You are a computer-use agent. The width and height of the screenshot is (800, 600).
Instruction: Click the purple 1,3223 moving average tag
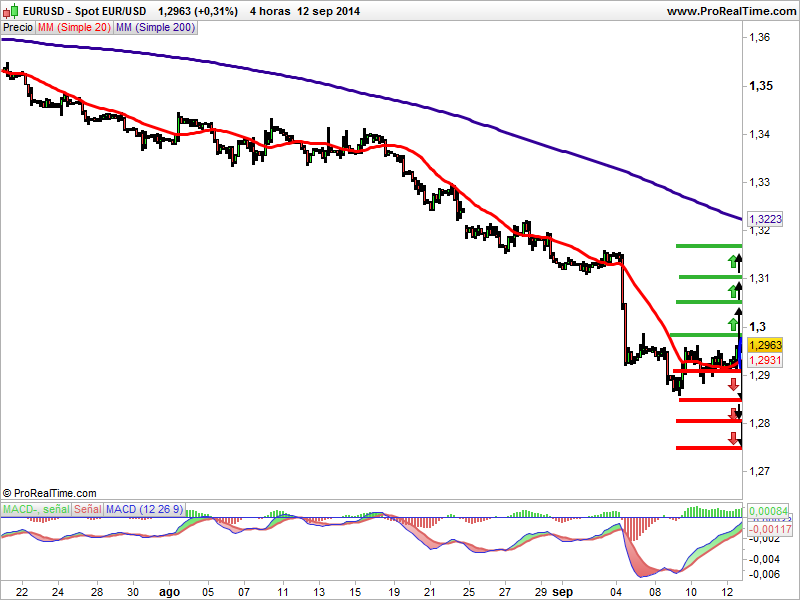765,219
